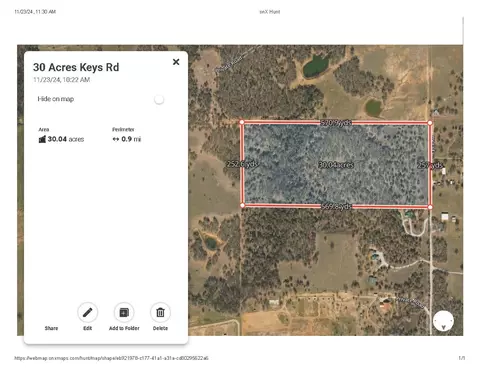Click the 30.04 acres value in the panel
The height and width of the screenshot is (370, 480).
(66, 139)
